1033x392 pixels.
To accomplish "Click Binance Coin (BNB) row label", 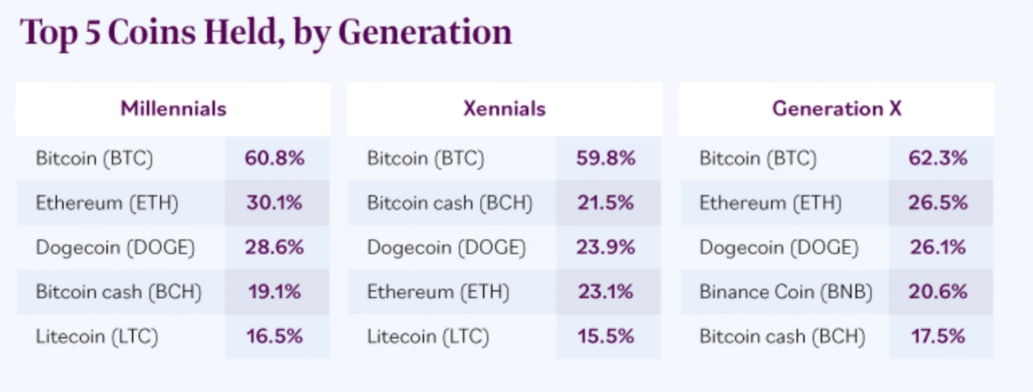I will [786, 292].
